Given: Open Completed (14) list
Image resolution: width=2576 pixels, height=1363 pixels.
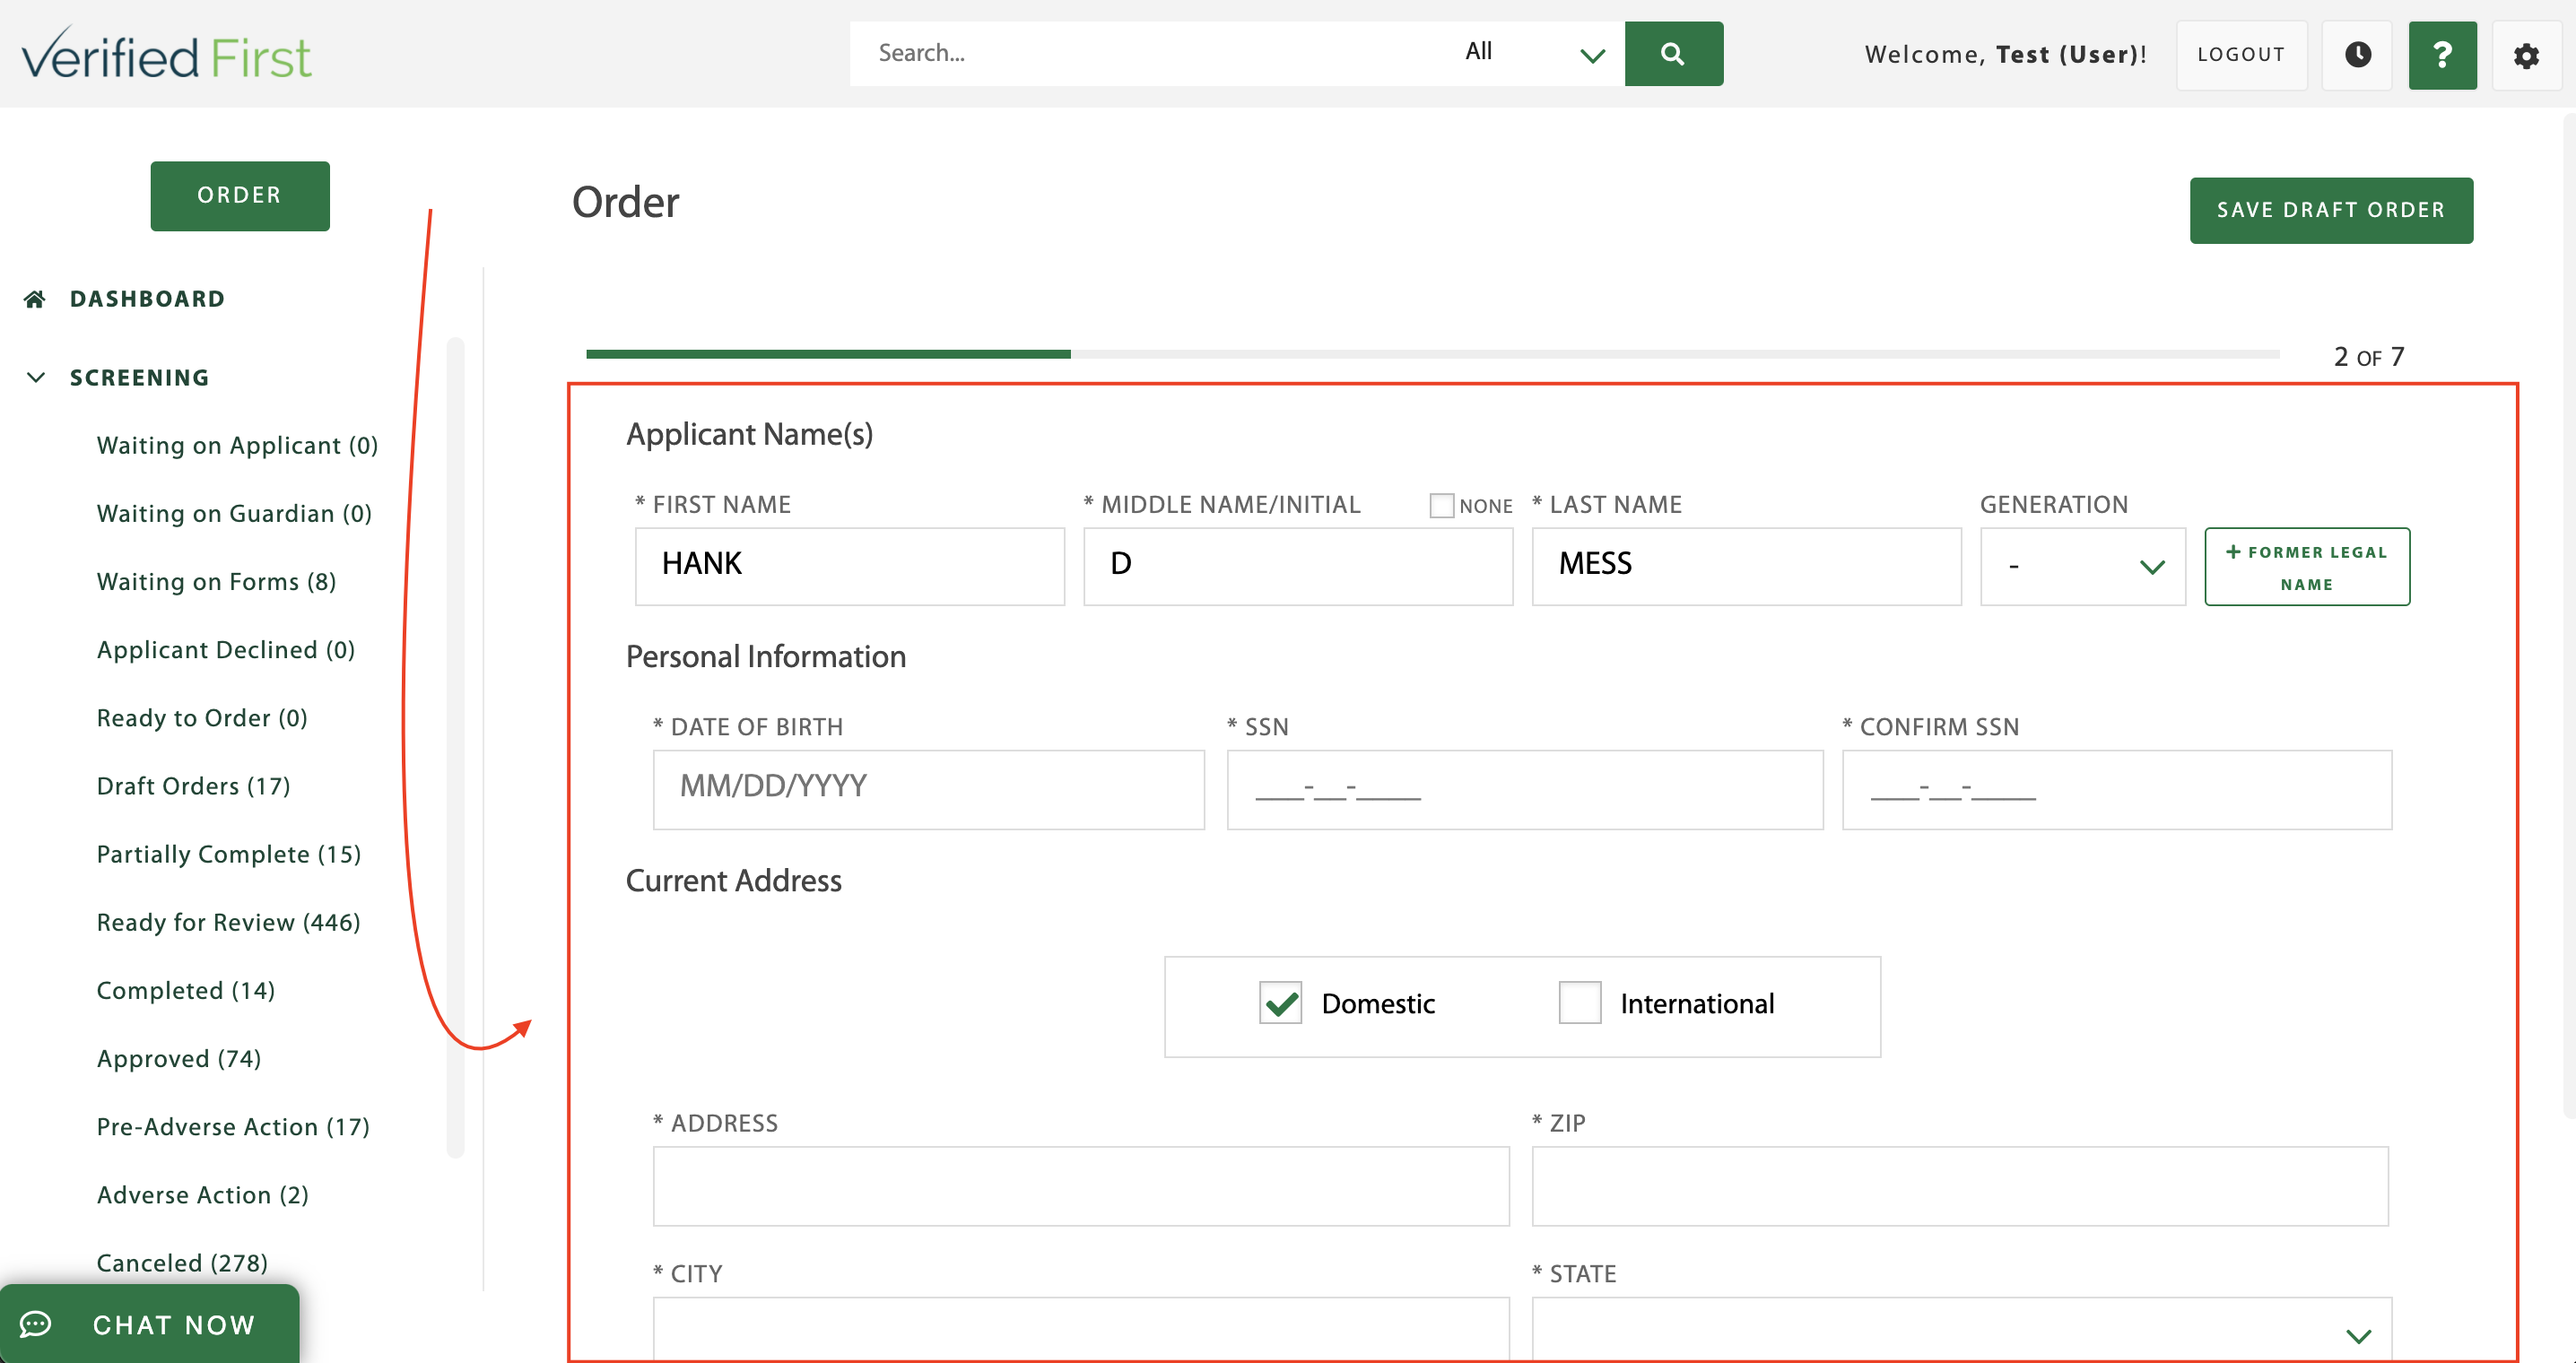Looking at the screenshot, I should pos(185,990).
